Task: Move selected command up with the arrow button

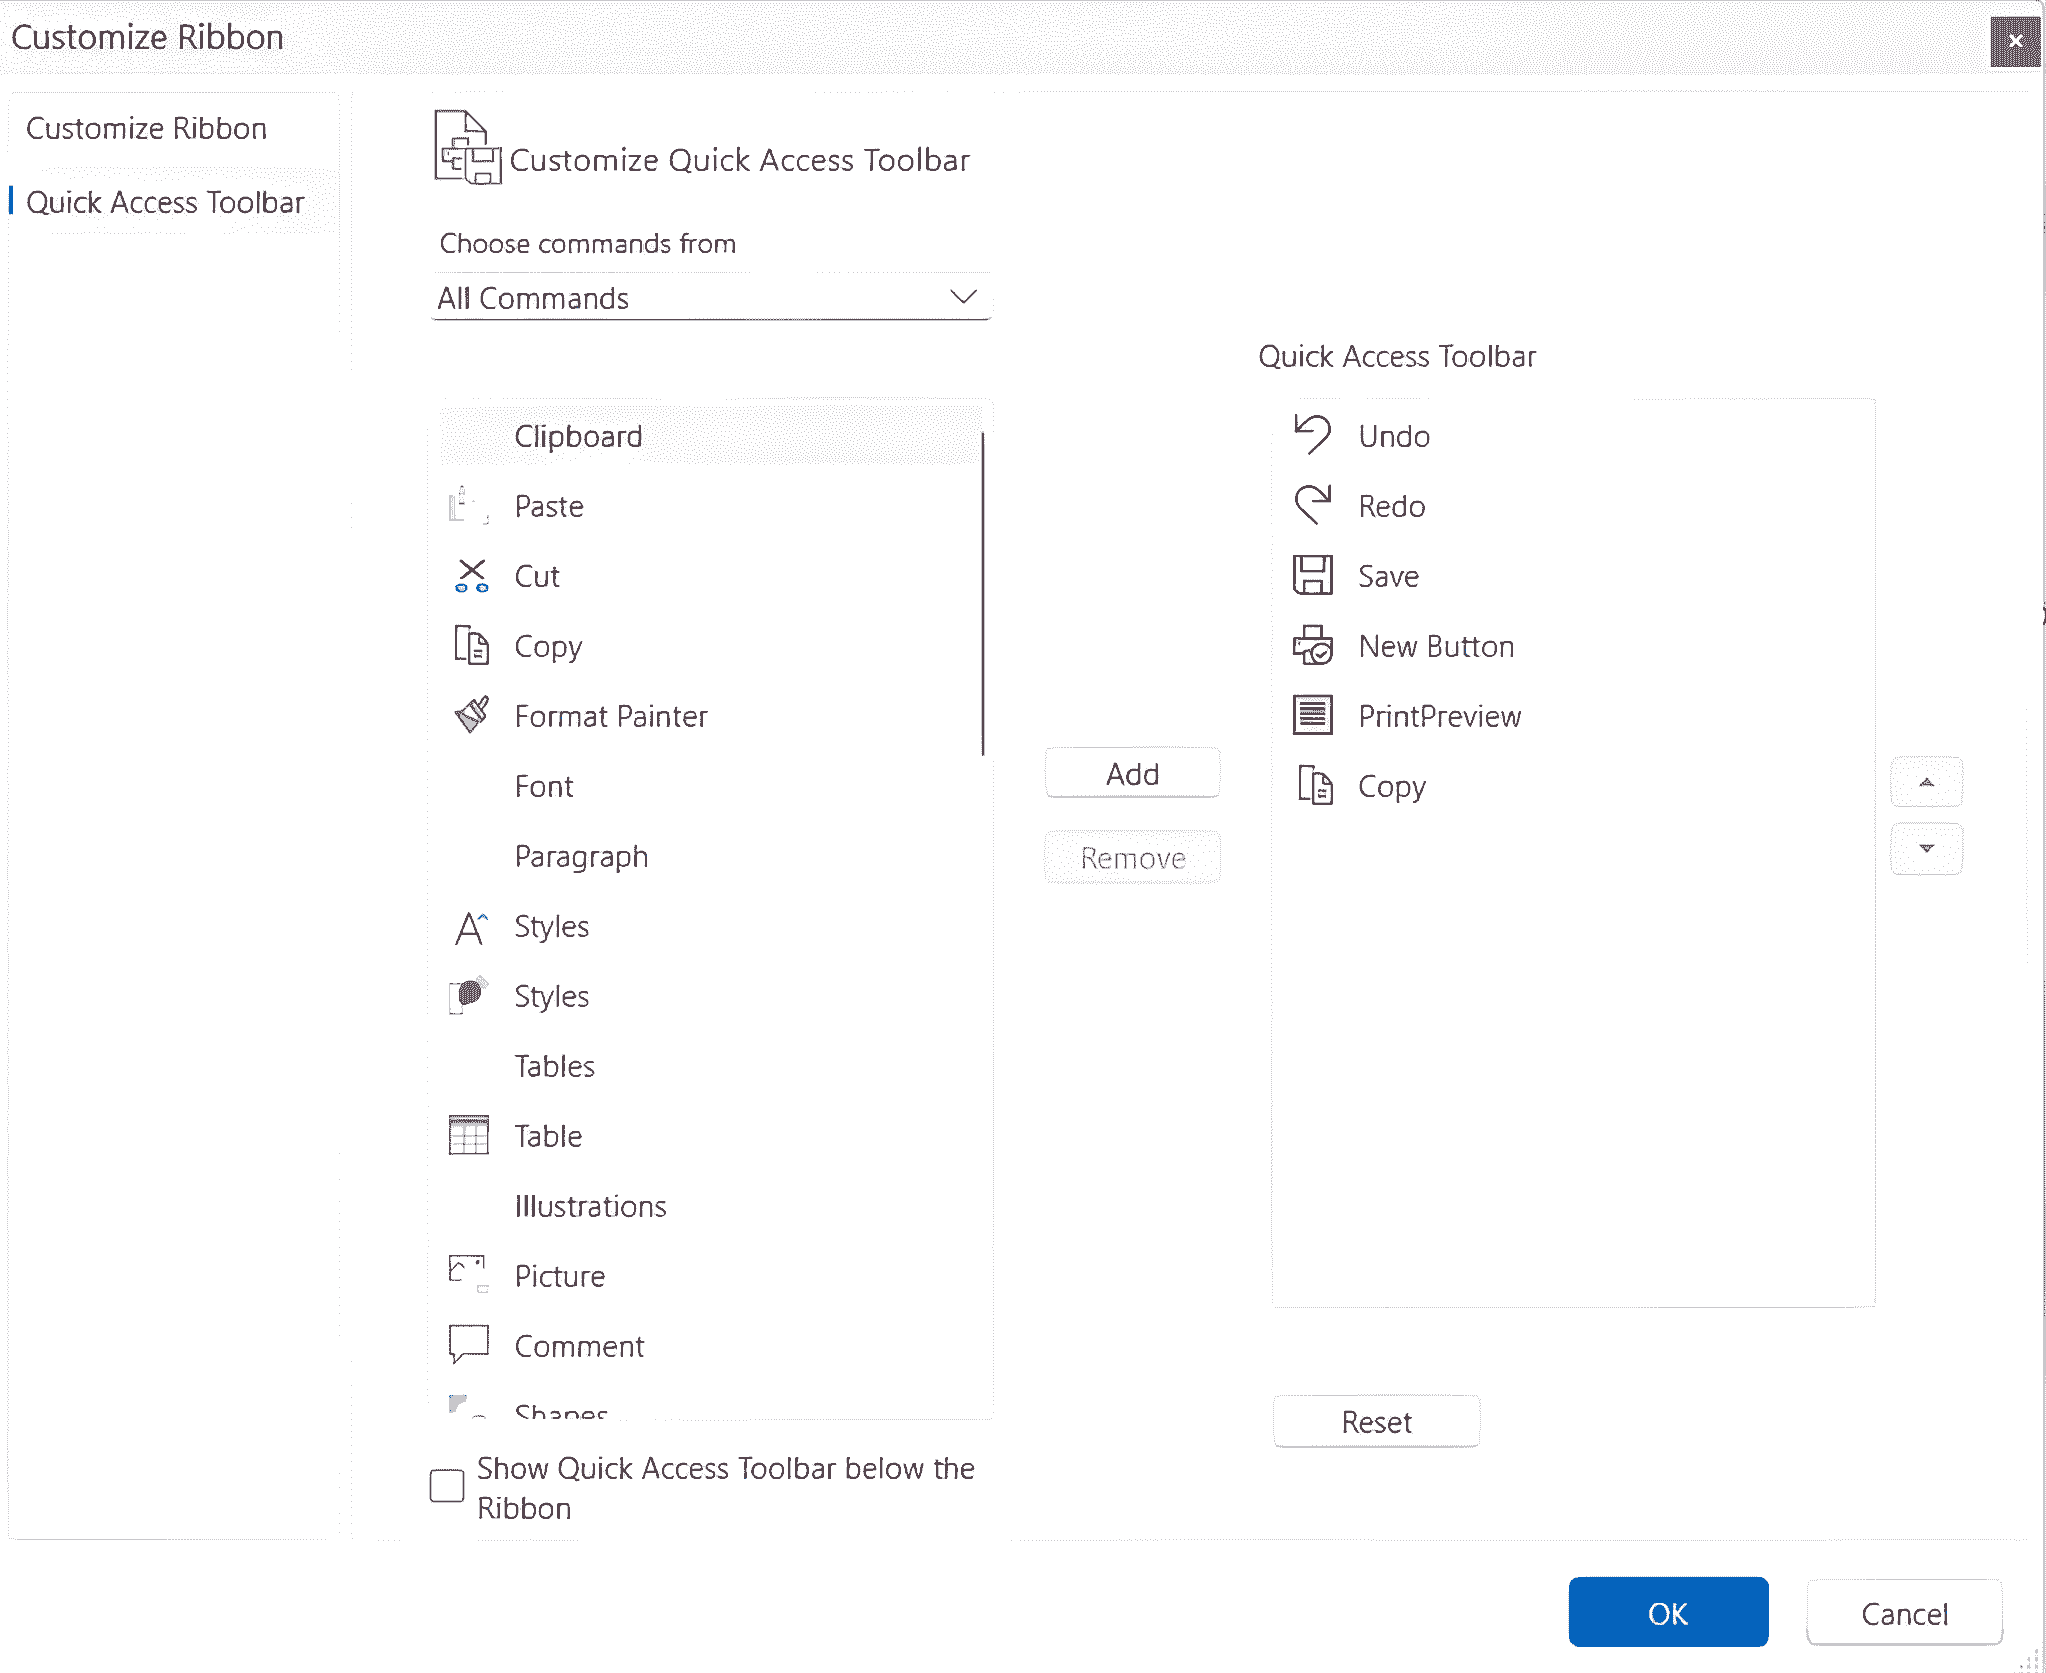Action: pos(1926,782)
